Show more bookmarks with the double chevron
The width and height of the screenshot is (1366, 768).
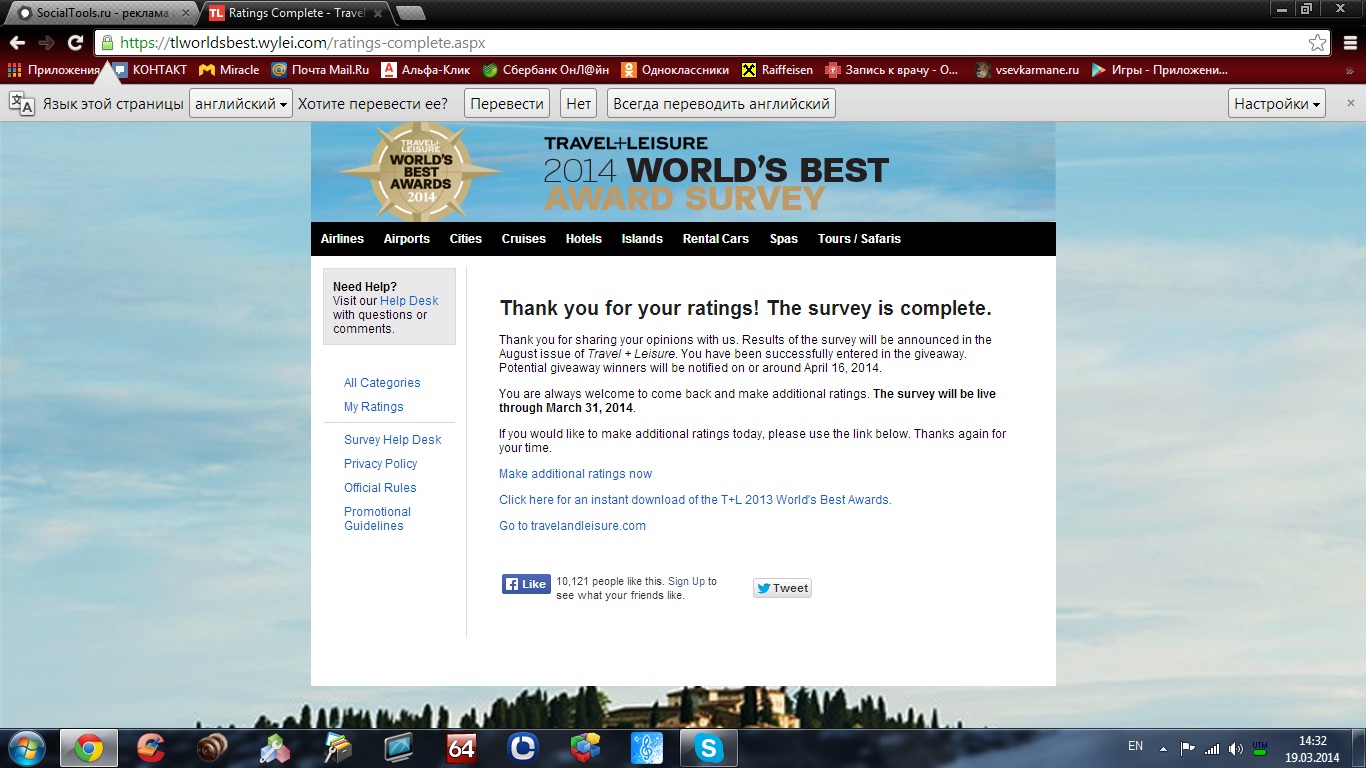pyautogui.click(x=1350, y=70)
